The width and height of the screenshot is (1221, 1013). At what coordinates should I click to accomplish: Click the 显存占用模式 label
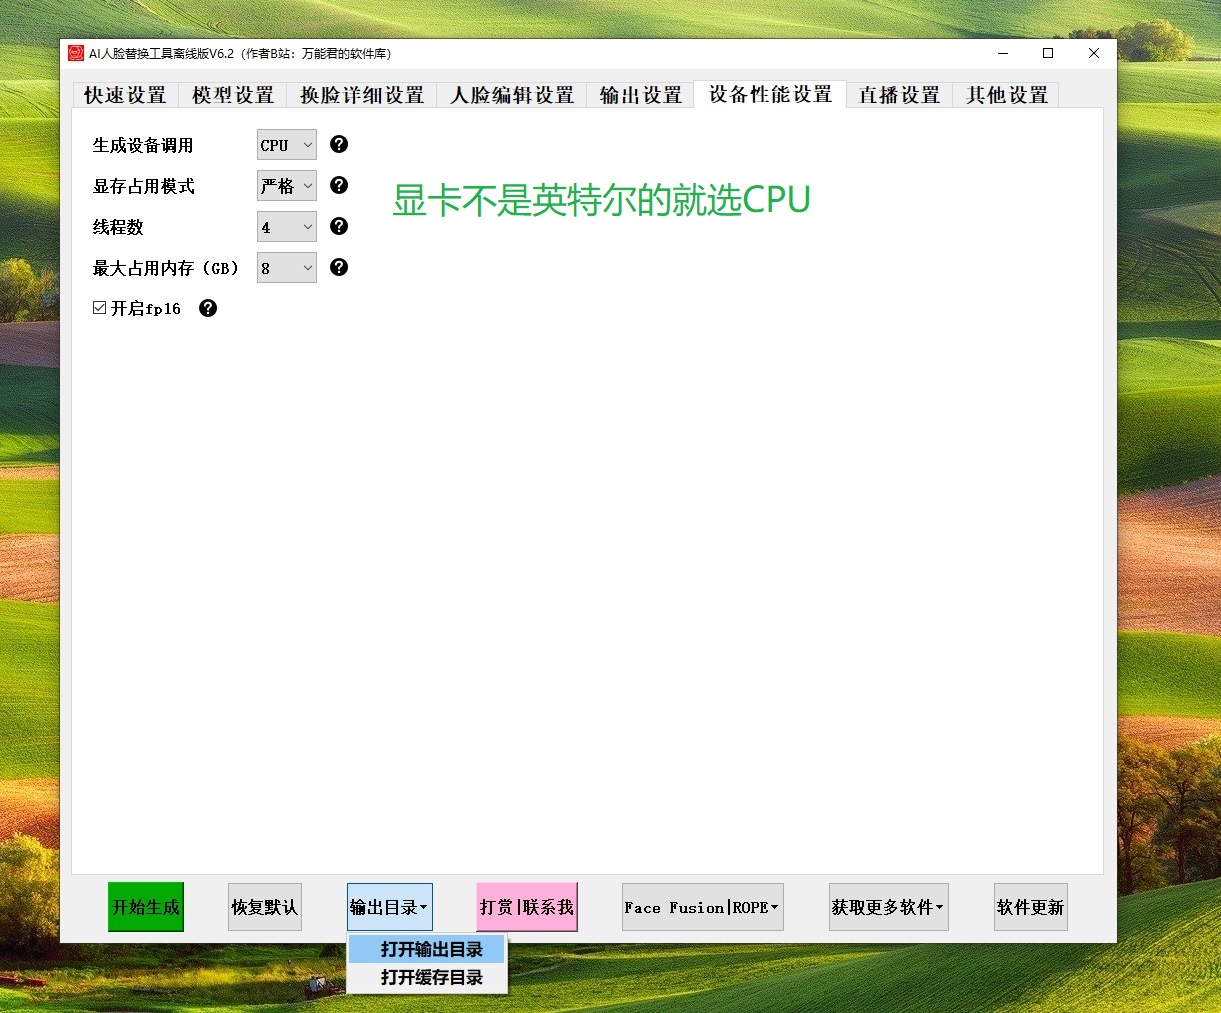click(x=143, y=186)
